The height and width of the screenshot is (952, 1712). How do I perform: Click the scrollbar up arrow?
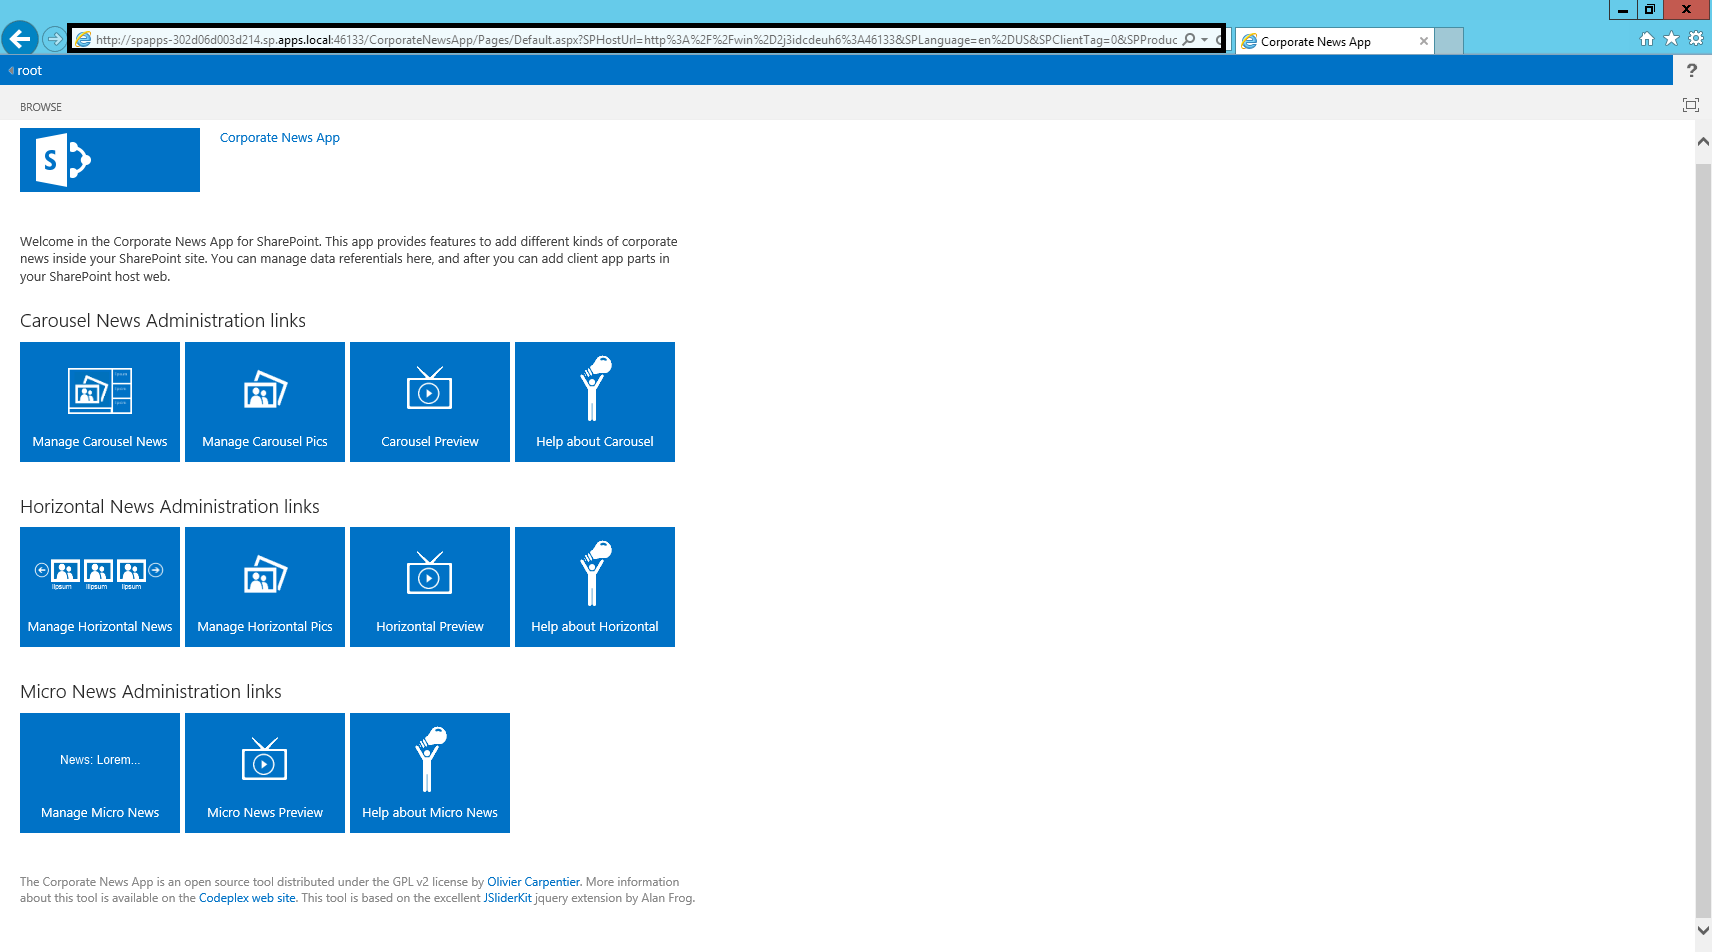(1703, 141)
